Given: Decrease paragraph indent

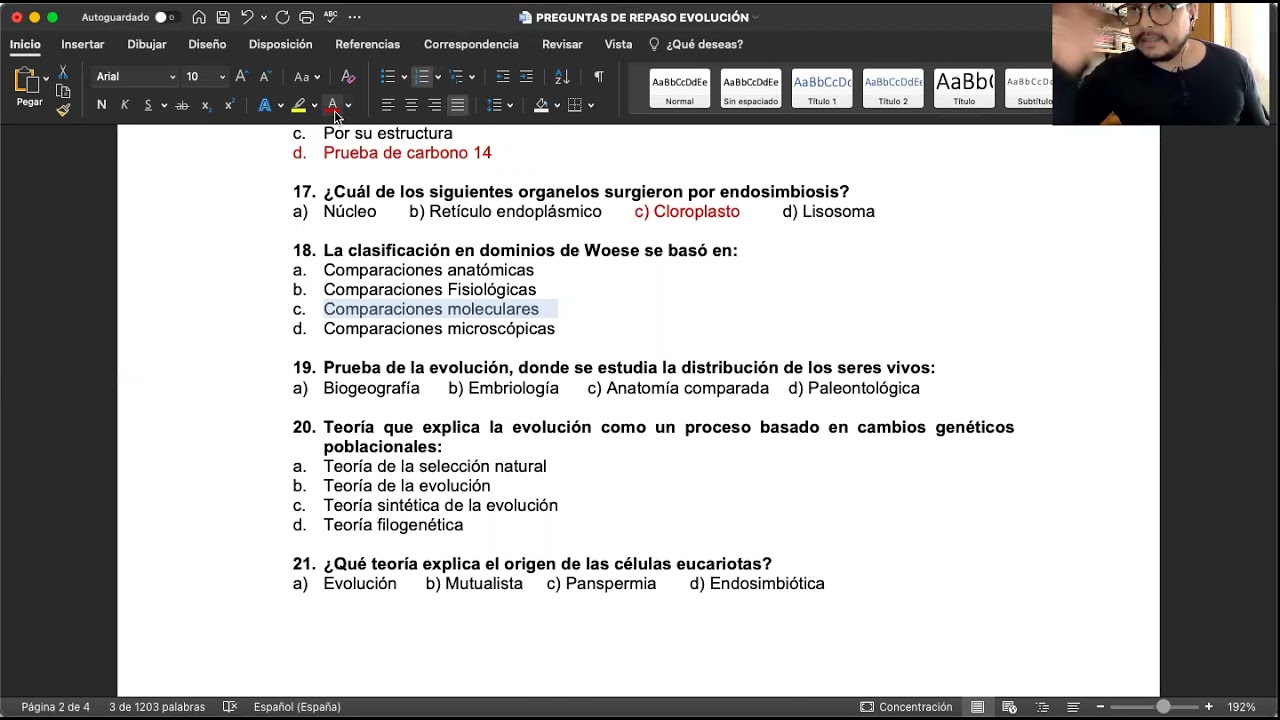Looking at the screenshot, I should point(503,76).
